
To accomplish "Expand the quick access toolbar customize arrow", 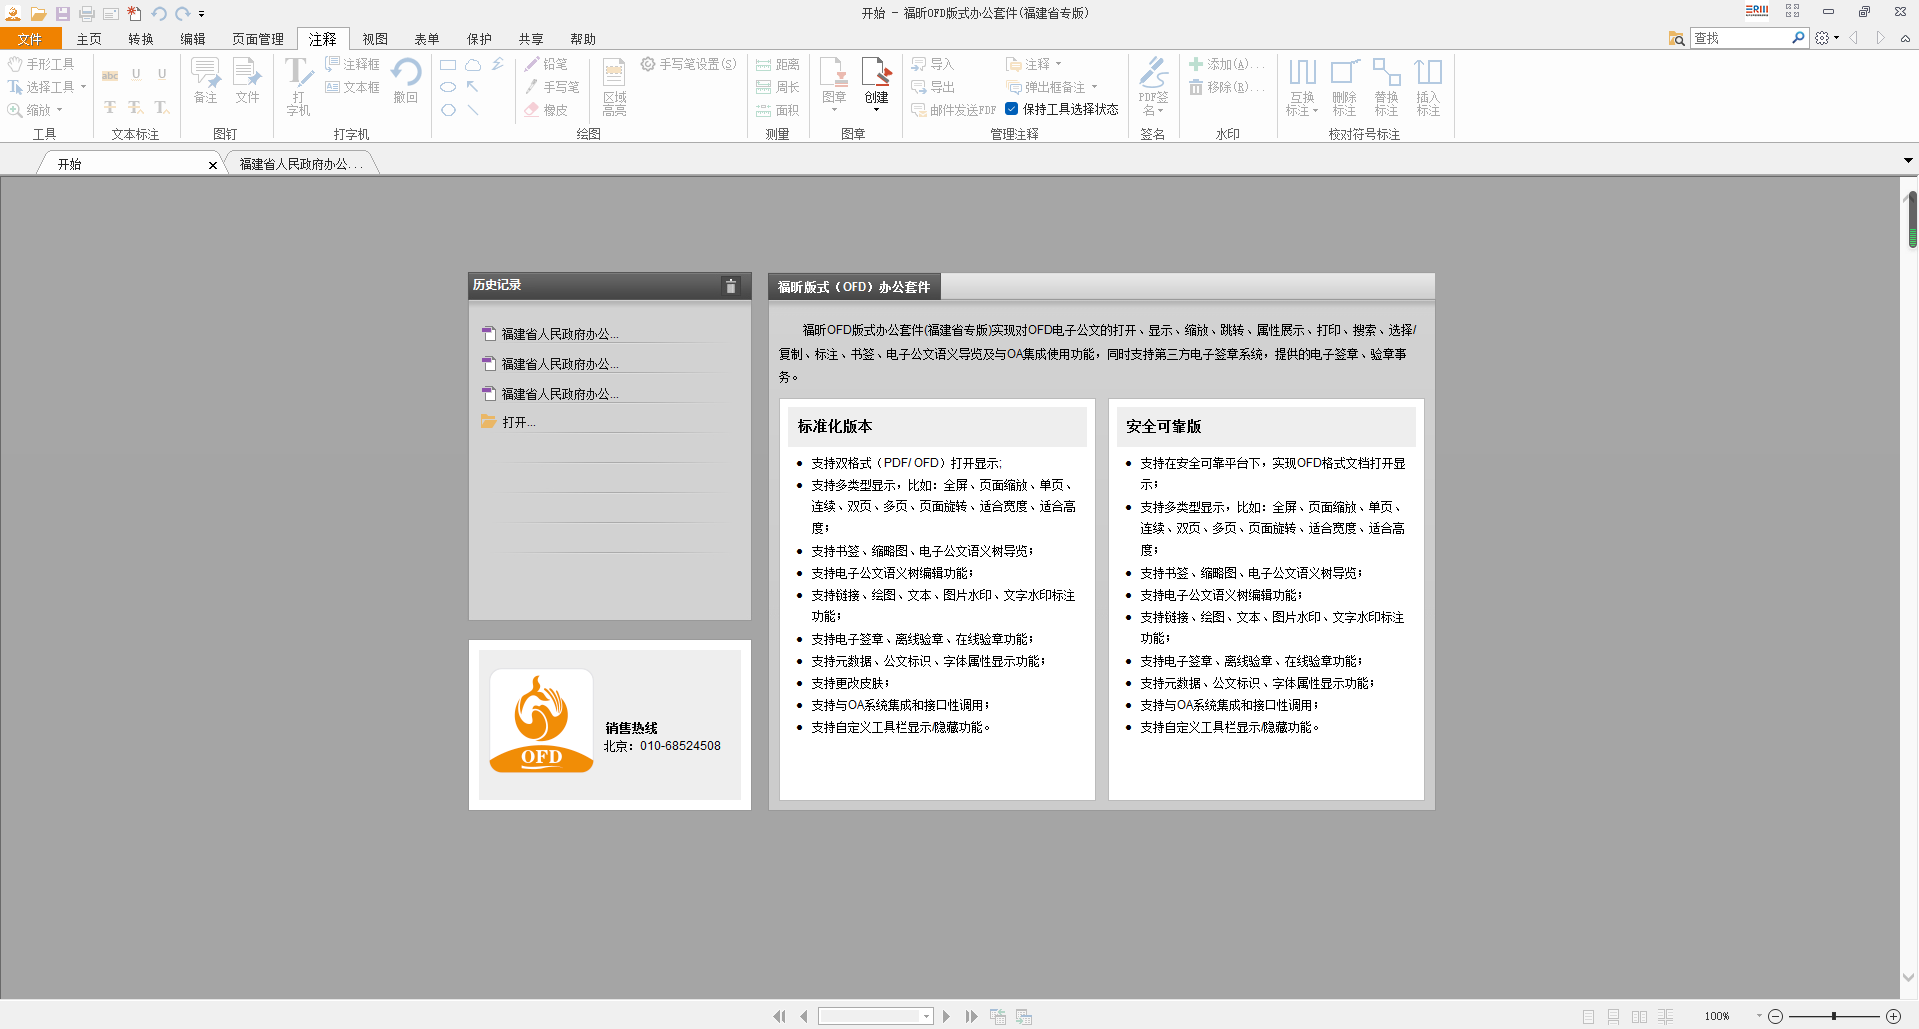I will (x=202, y=14).
